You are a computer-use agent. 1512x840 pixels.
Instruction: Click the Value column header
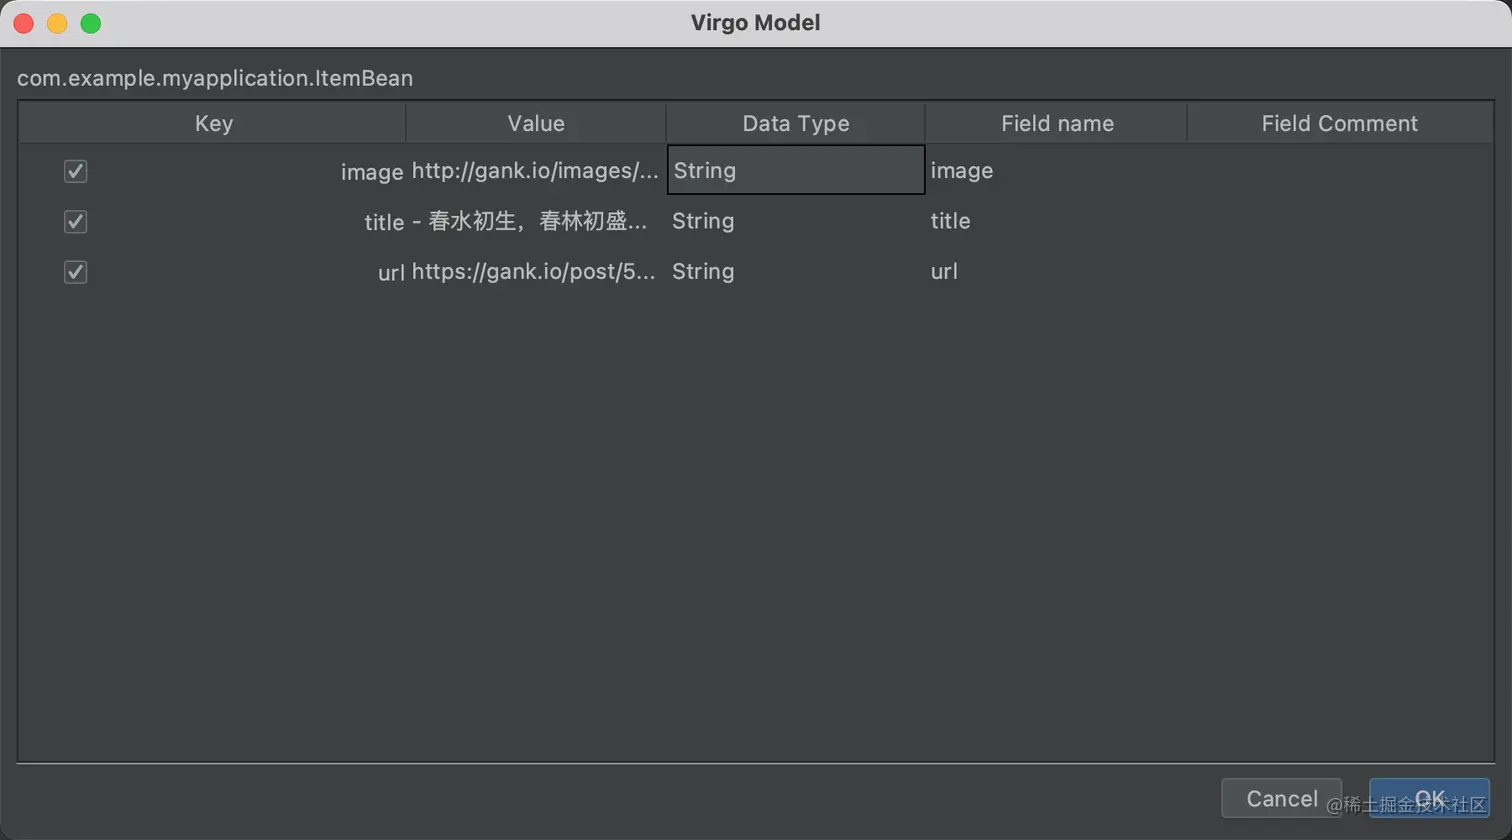pyautogui.click(x=536, y=124)
